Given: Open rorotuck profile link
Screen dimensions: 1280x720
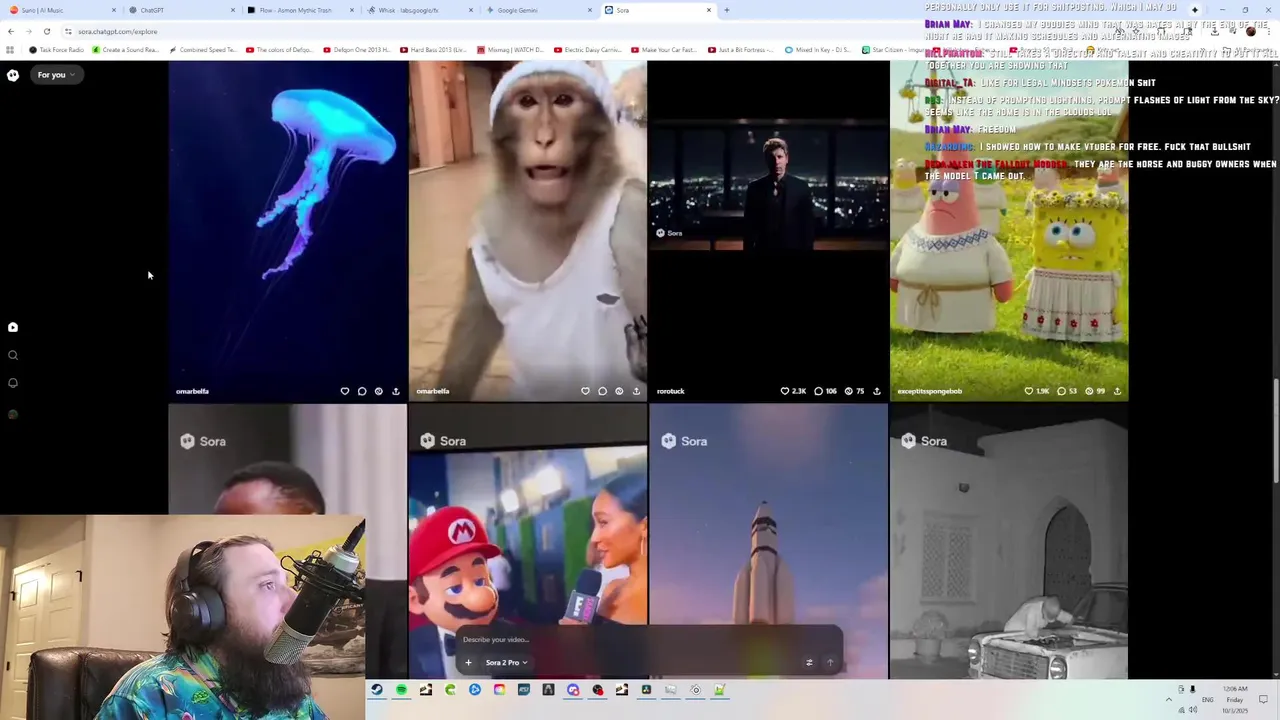Looking at the screenshot, I should point(670,391).
